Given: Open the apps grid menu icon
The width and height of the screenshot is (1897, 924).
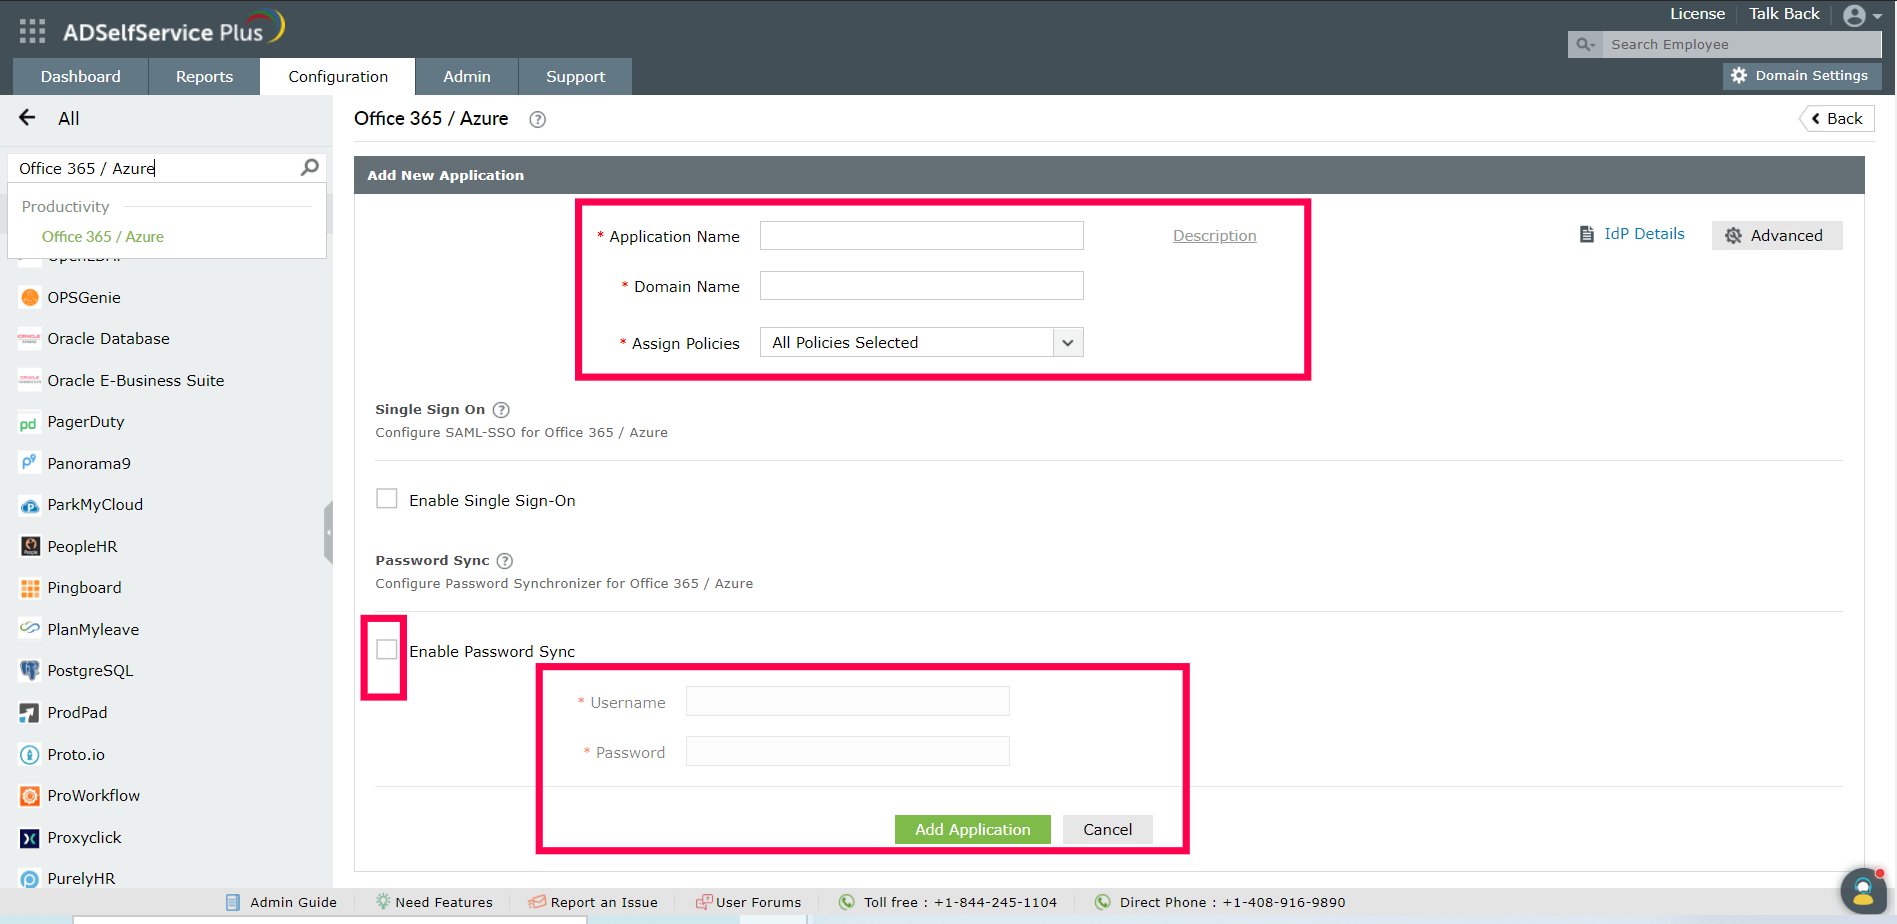Looking at the screenshot, I should point(32,31).
